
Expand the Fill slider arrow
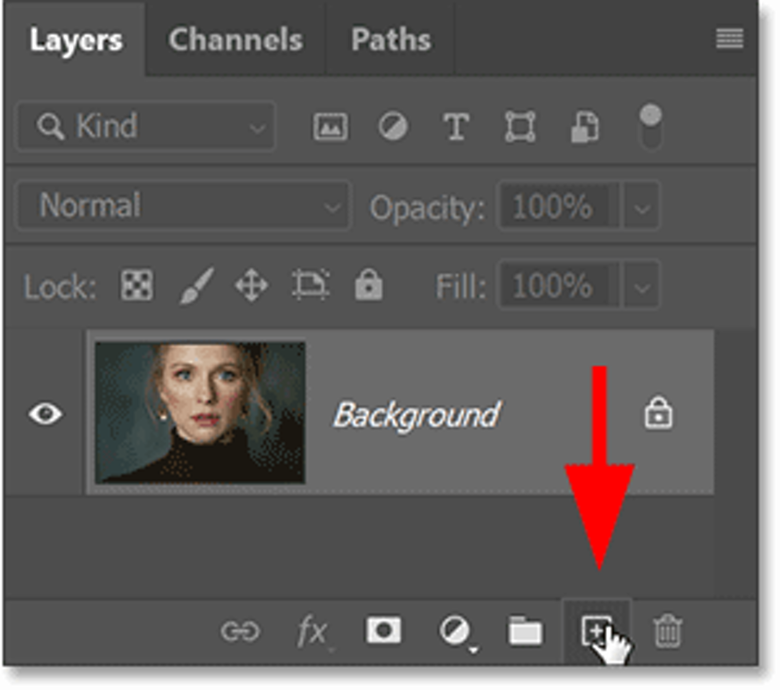point(641,286)
